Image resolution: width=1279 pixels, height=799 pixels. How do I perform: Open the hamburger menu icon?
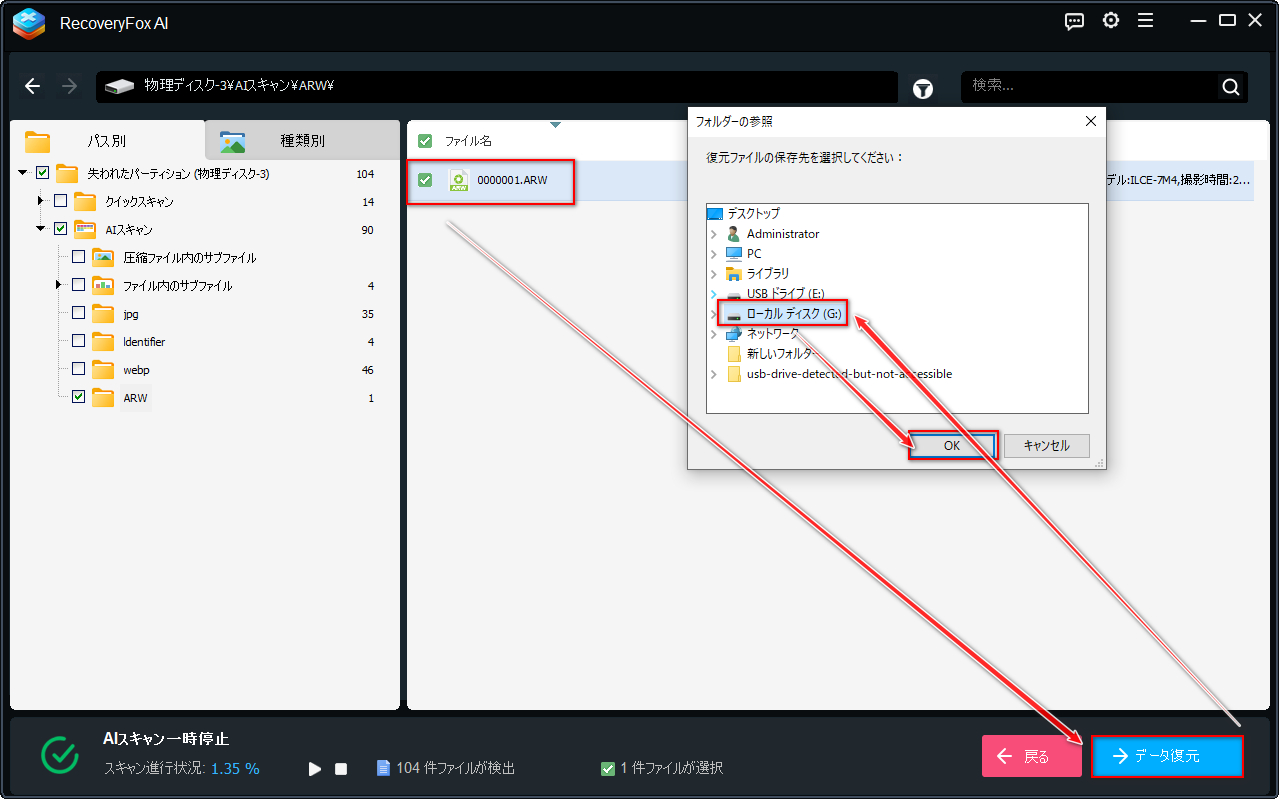tap(1146, 21)
